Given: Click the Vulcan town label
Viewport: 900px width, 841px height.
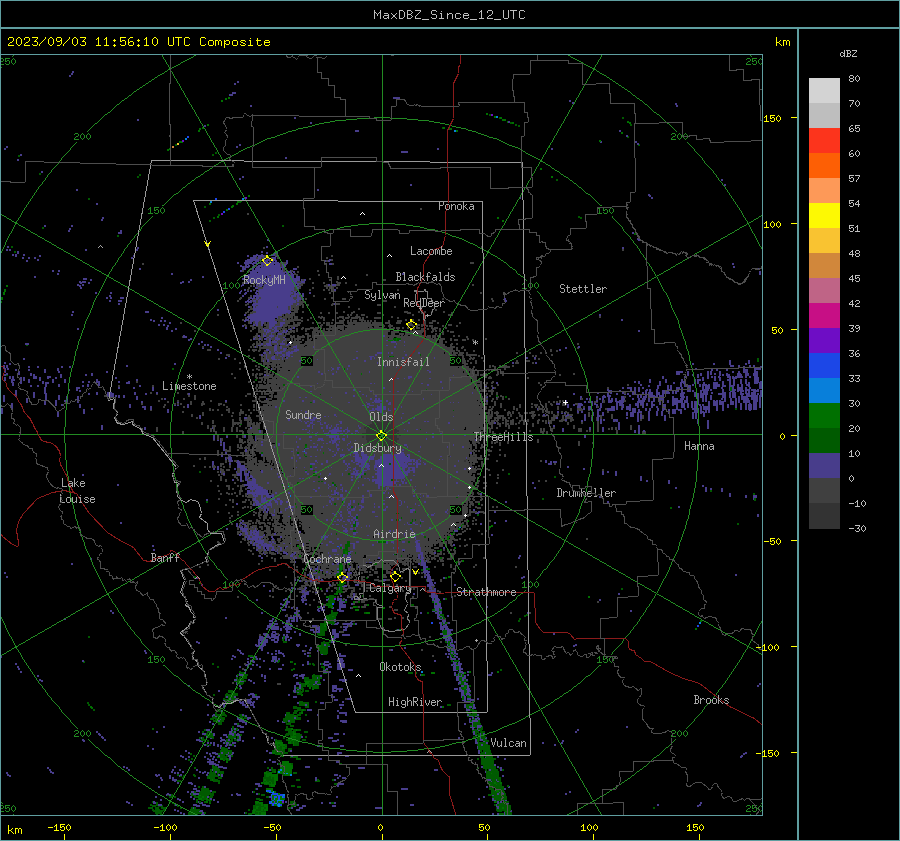Looking at the screenshot, I should (508, 743).
